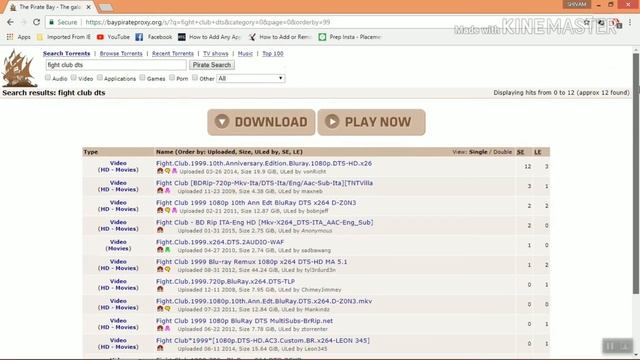640x360 pixels.
Task: Open the 'All' category dropdown
Action: 251,78
